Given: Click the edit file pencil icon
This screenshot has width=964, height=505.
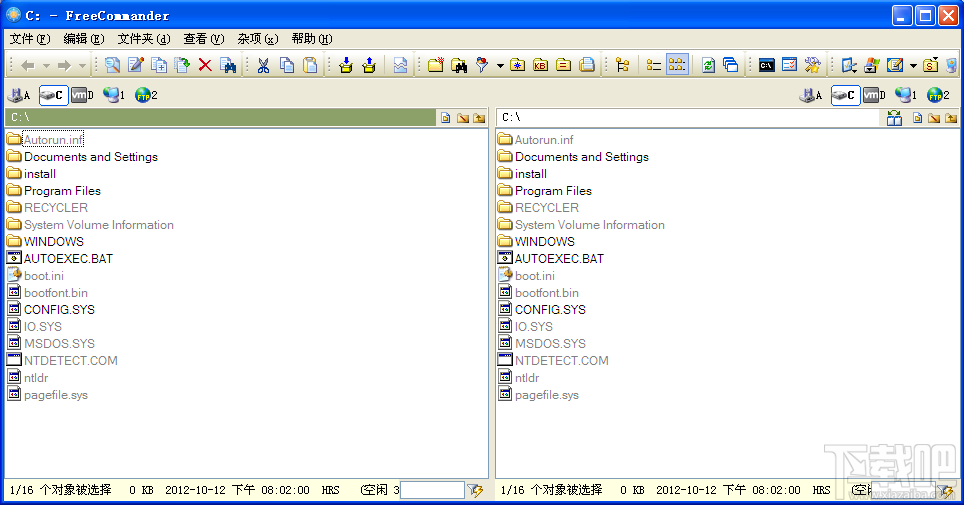Looking at the screenshot, I should 136,65.
